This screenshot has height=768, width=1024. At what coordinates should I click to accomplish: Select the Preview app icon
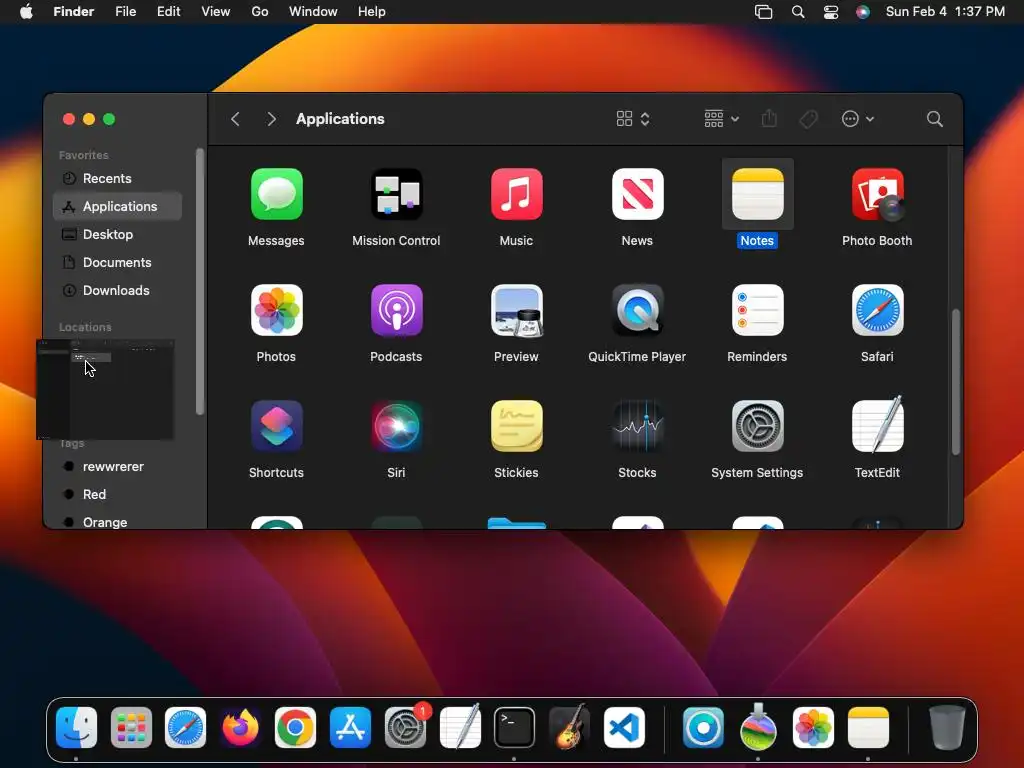coord(517,310)
